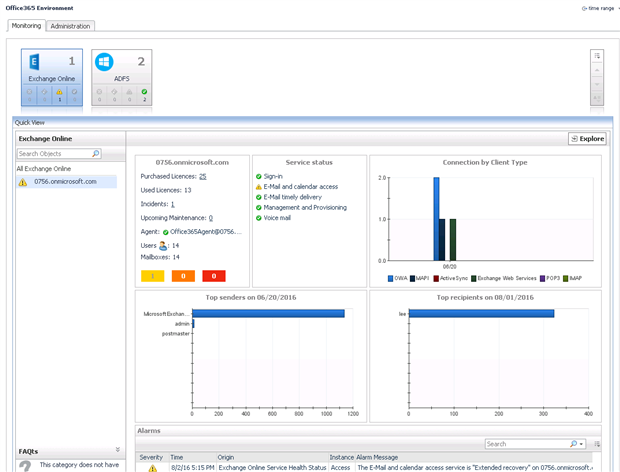
Task: Open fatal count in ADFS tile
Action: tap(99, 95)
